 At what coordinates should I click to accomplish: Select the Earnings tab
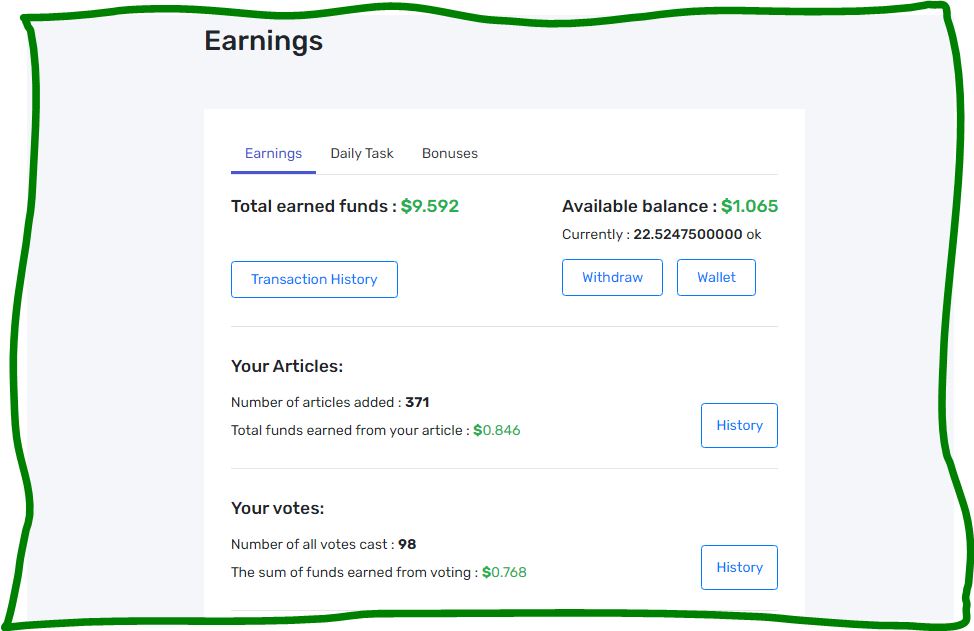pos(273,153)
